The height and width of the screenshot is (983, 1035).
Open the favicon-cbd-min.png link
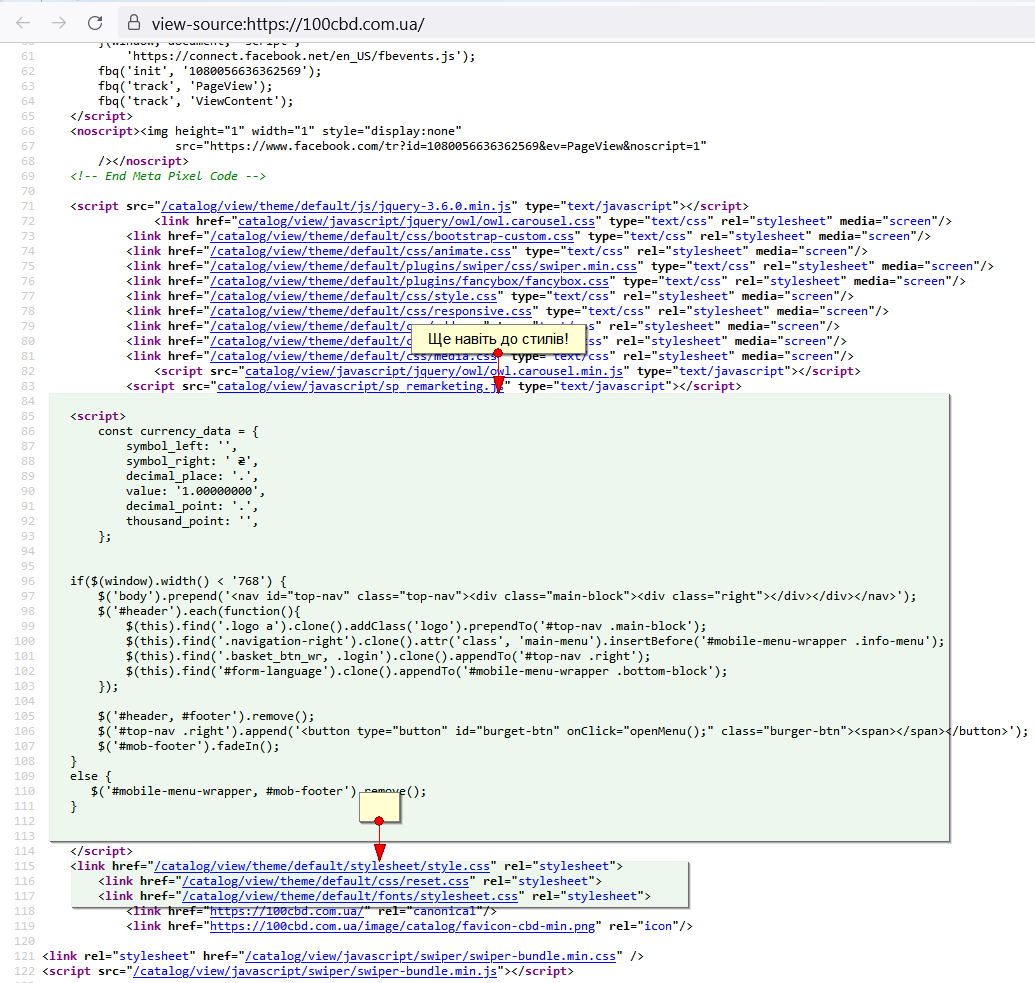pyautogui.click(x=403, y=926)
